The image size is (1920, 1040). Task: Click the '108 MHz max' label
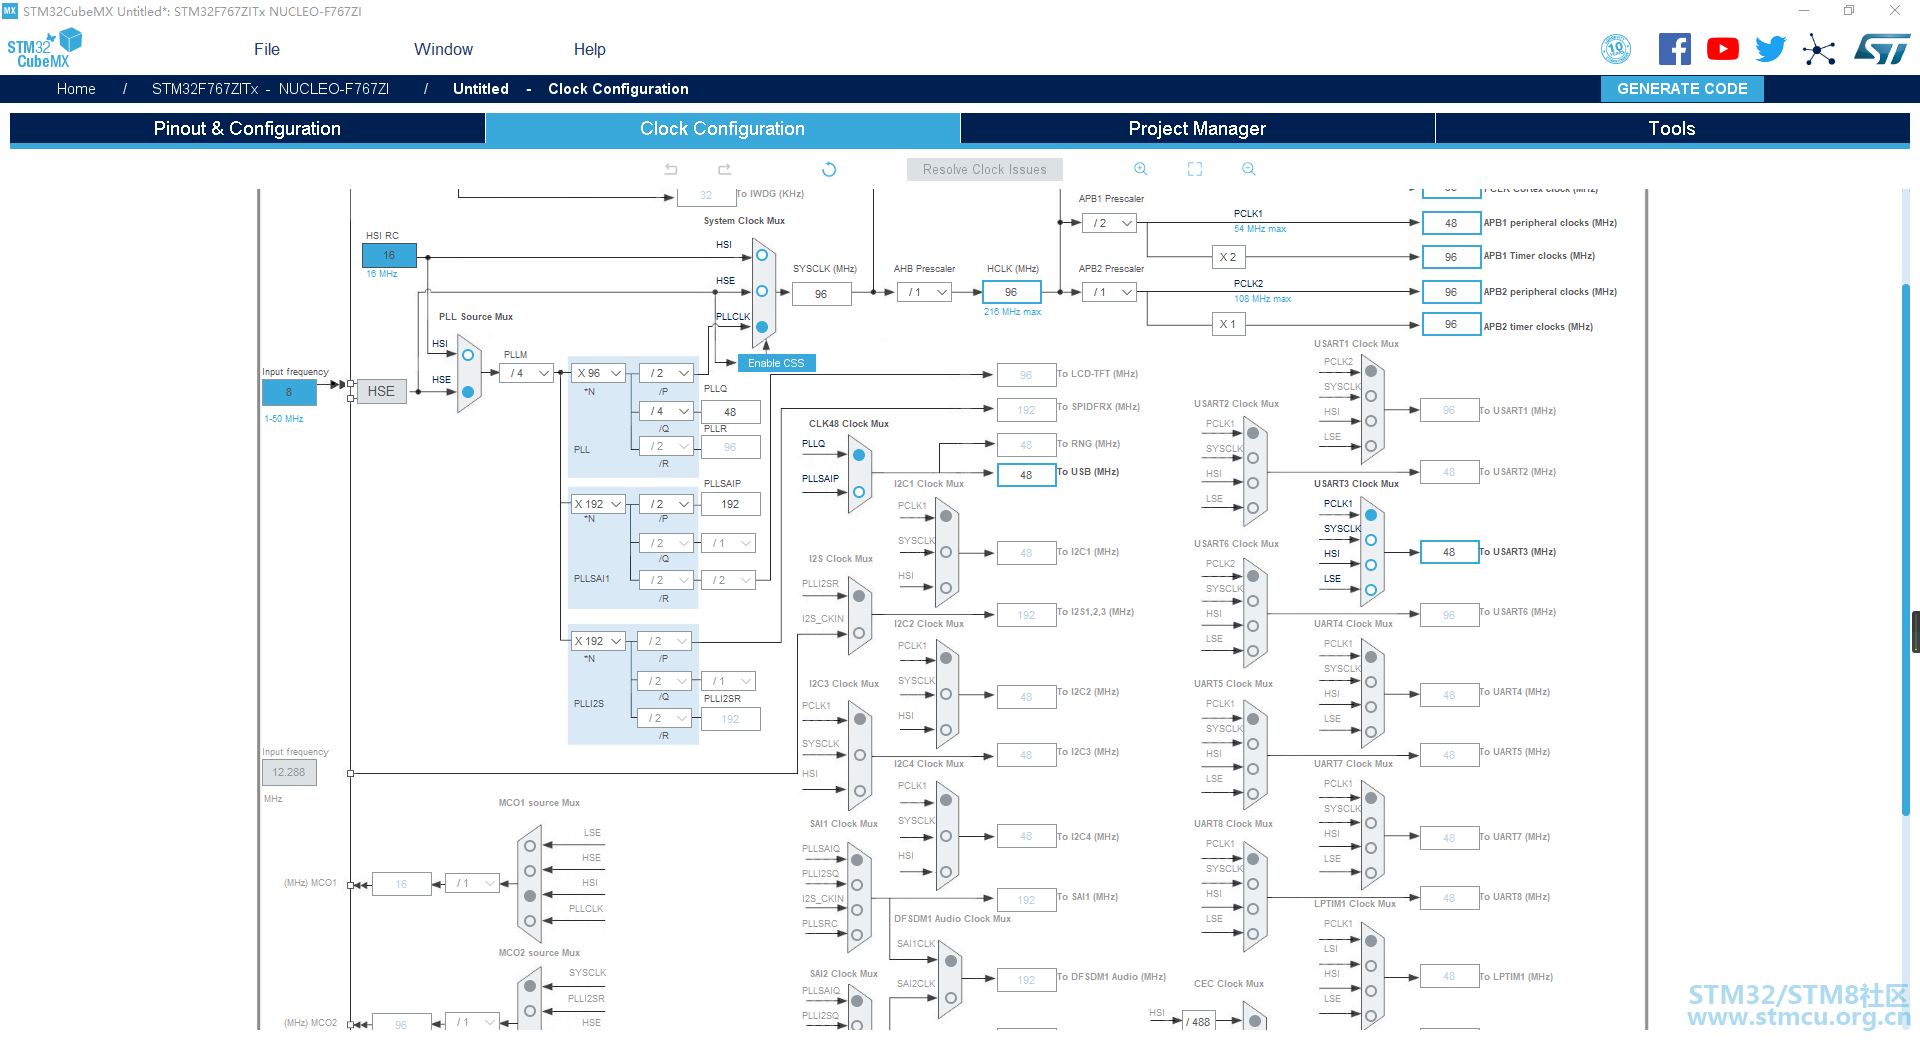point(1262,299)
